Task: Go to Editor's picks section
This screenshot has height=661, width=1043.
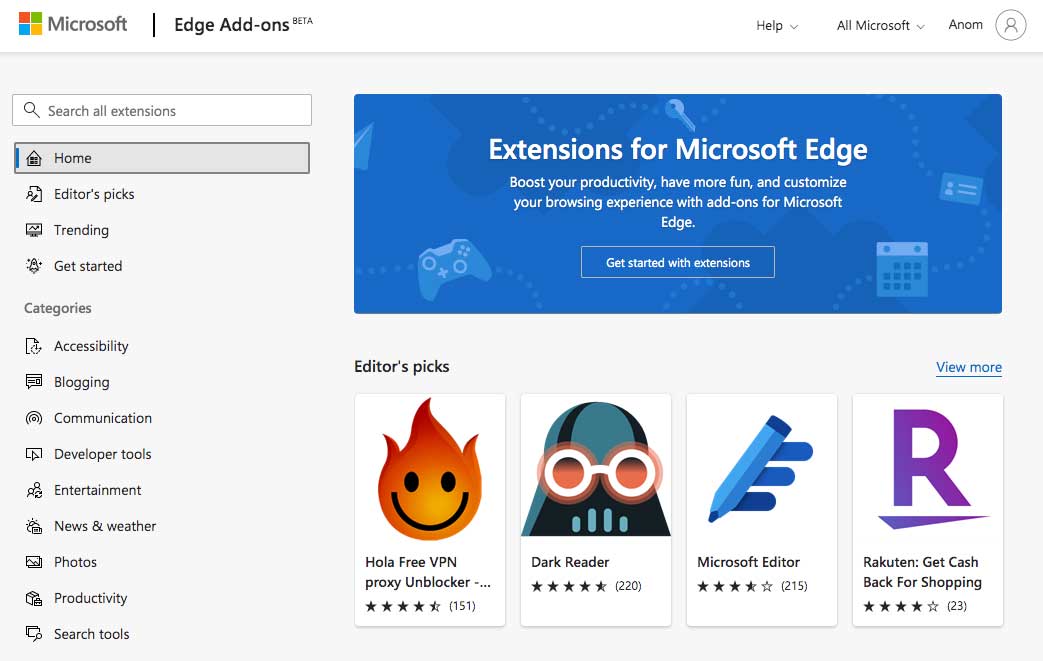Action: coord(94,194)
